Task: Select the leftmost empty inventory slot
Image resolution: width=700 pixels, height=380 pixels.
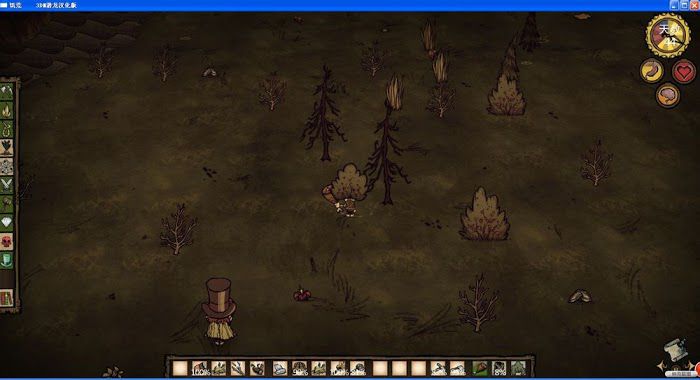Action: pos(180,368)
